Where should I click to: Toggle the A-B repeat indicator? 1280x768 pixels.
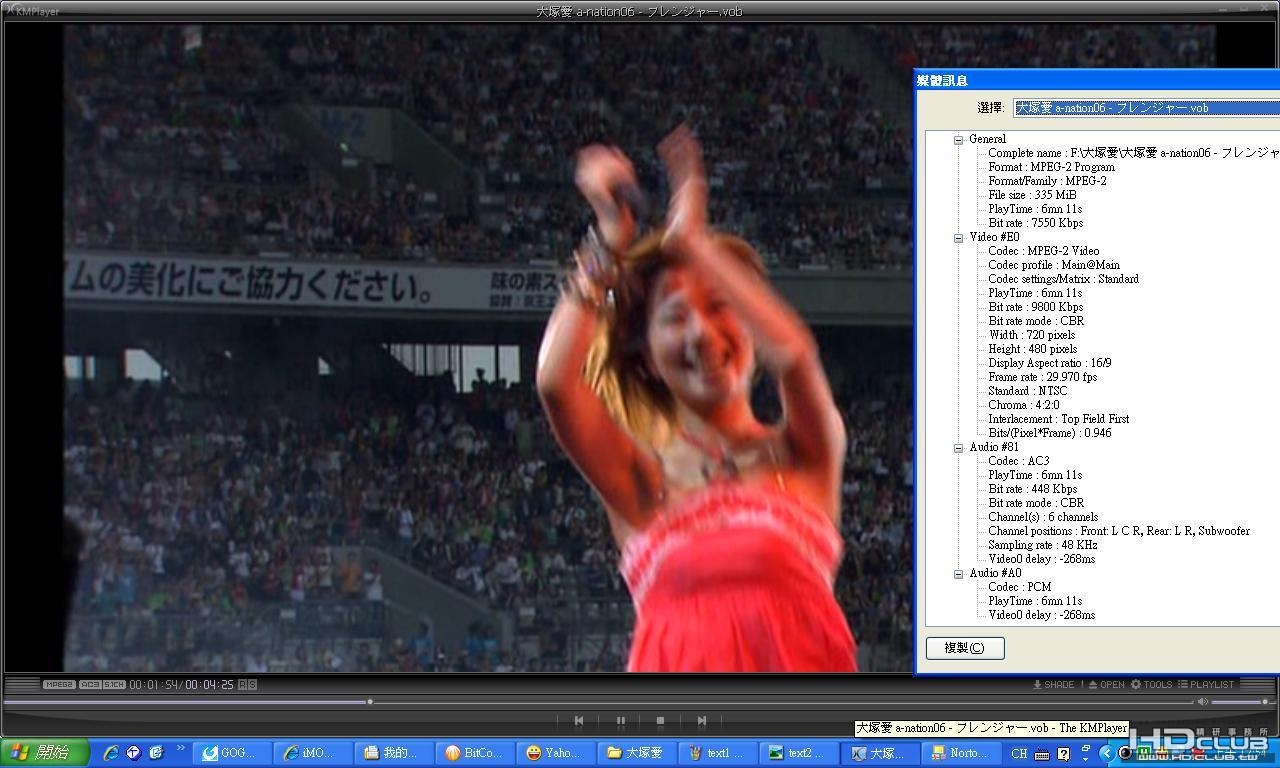[x=247, y=685]
